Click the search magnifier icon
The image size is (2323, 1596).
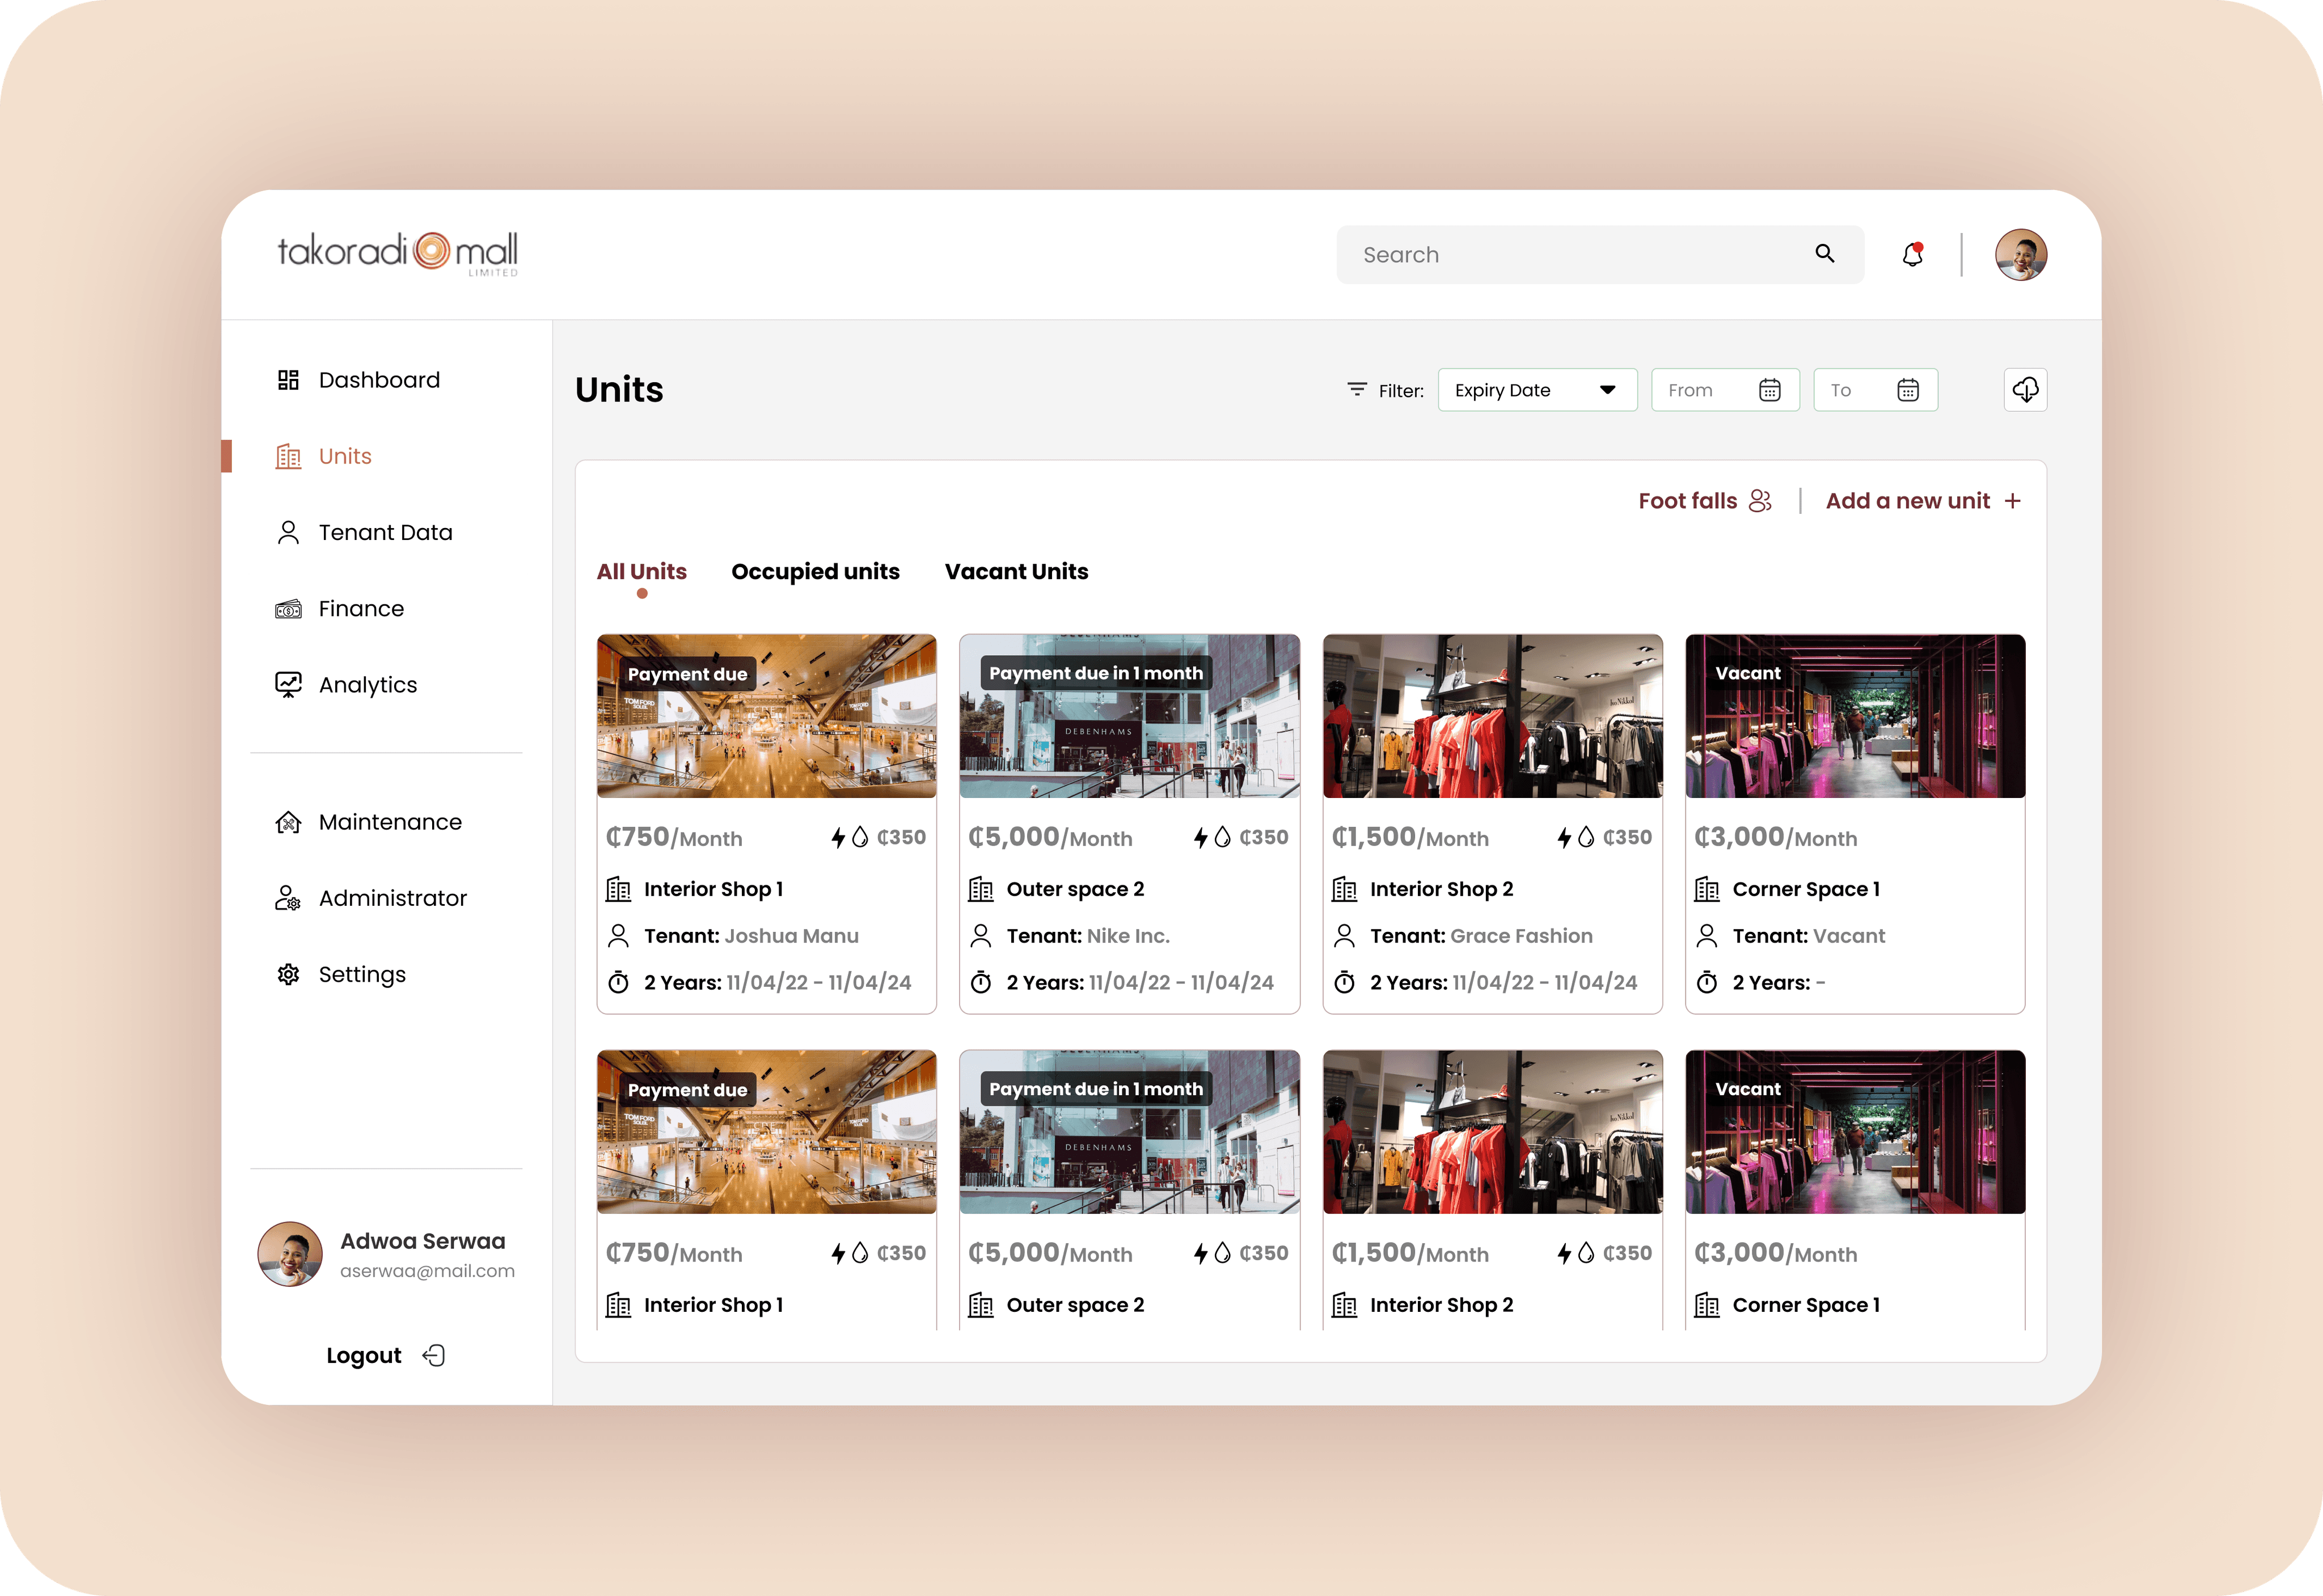click(1824, 254)
